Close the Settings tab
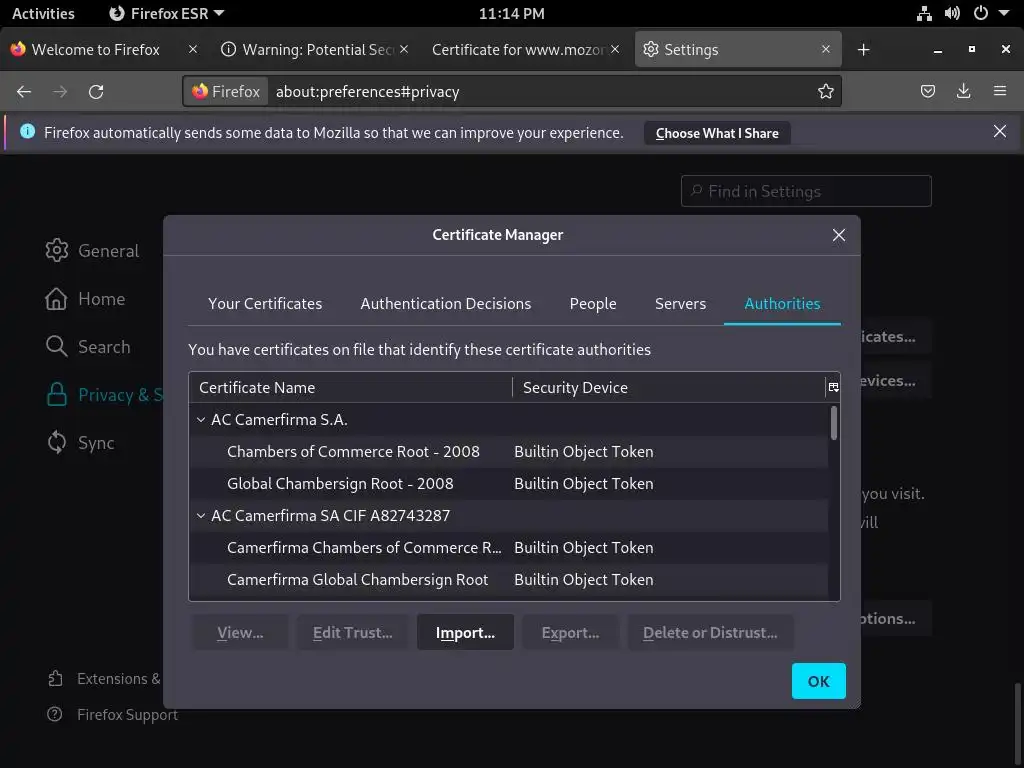The width and height of the screenshot is (1024, 768). 825,49
